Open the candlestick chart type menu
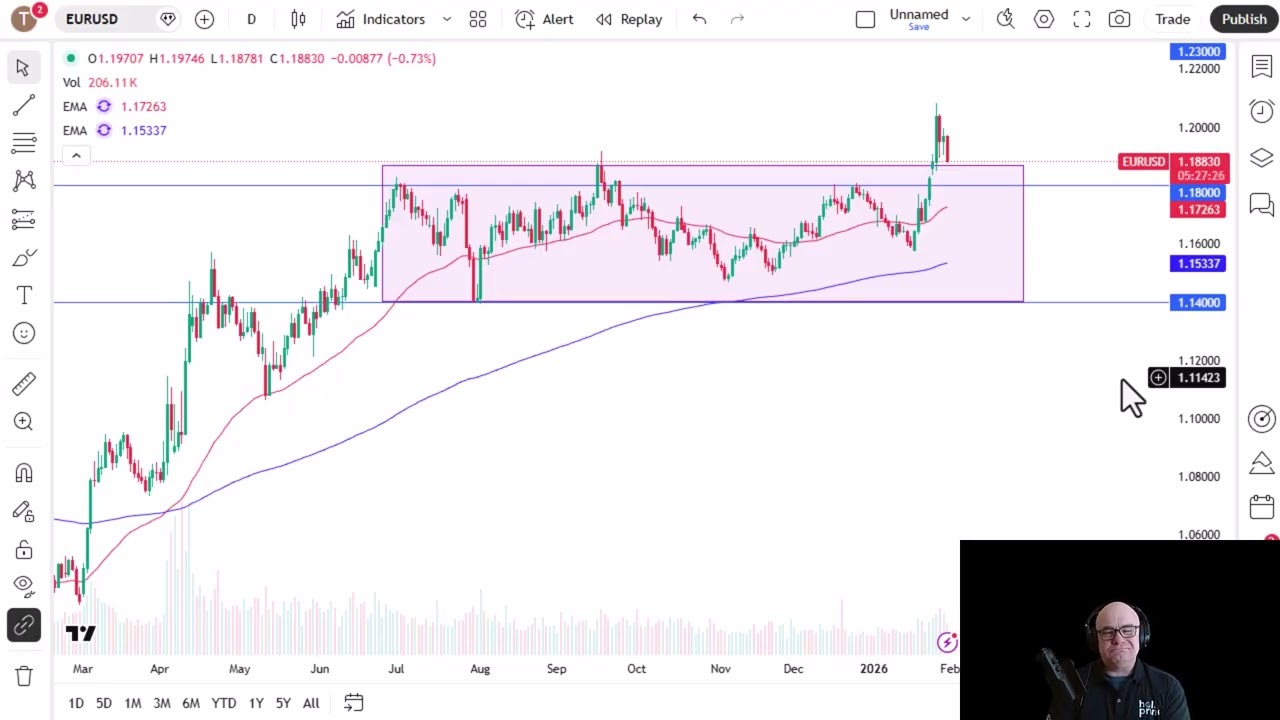Screen dimensions: 1280x720 [x=298, y=19]
